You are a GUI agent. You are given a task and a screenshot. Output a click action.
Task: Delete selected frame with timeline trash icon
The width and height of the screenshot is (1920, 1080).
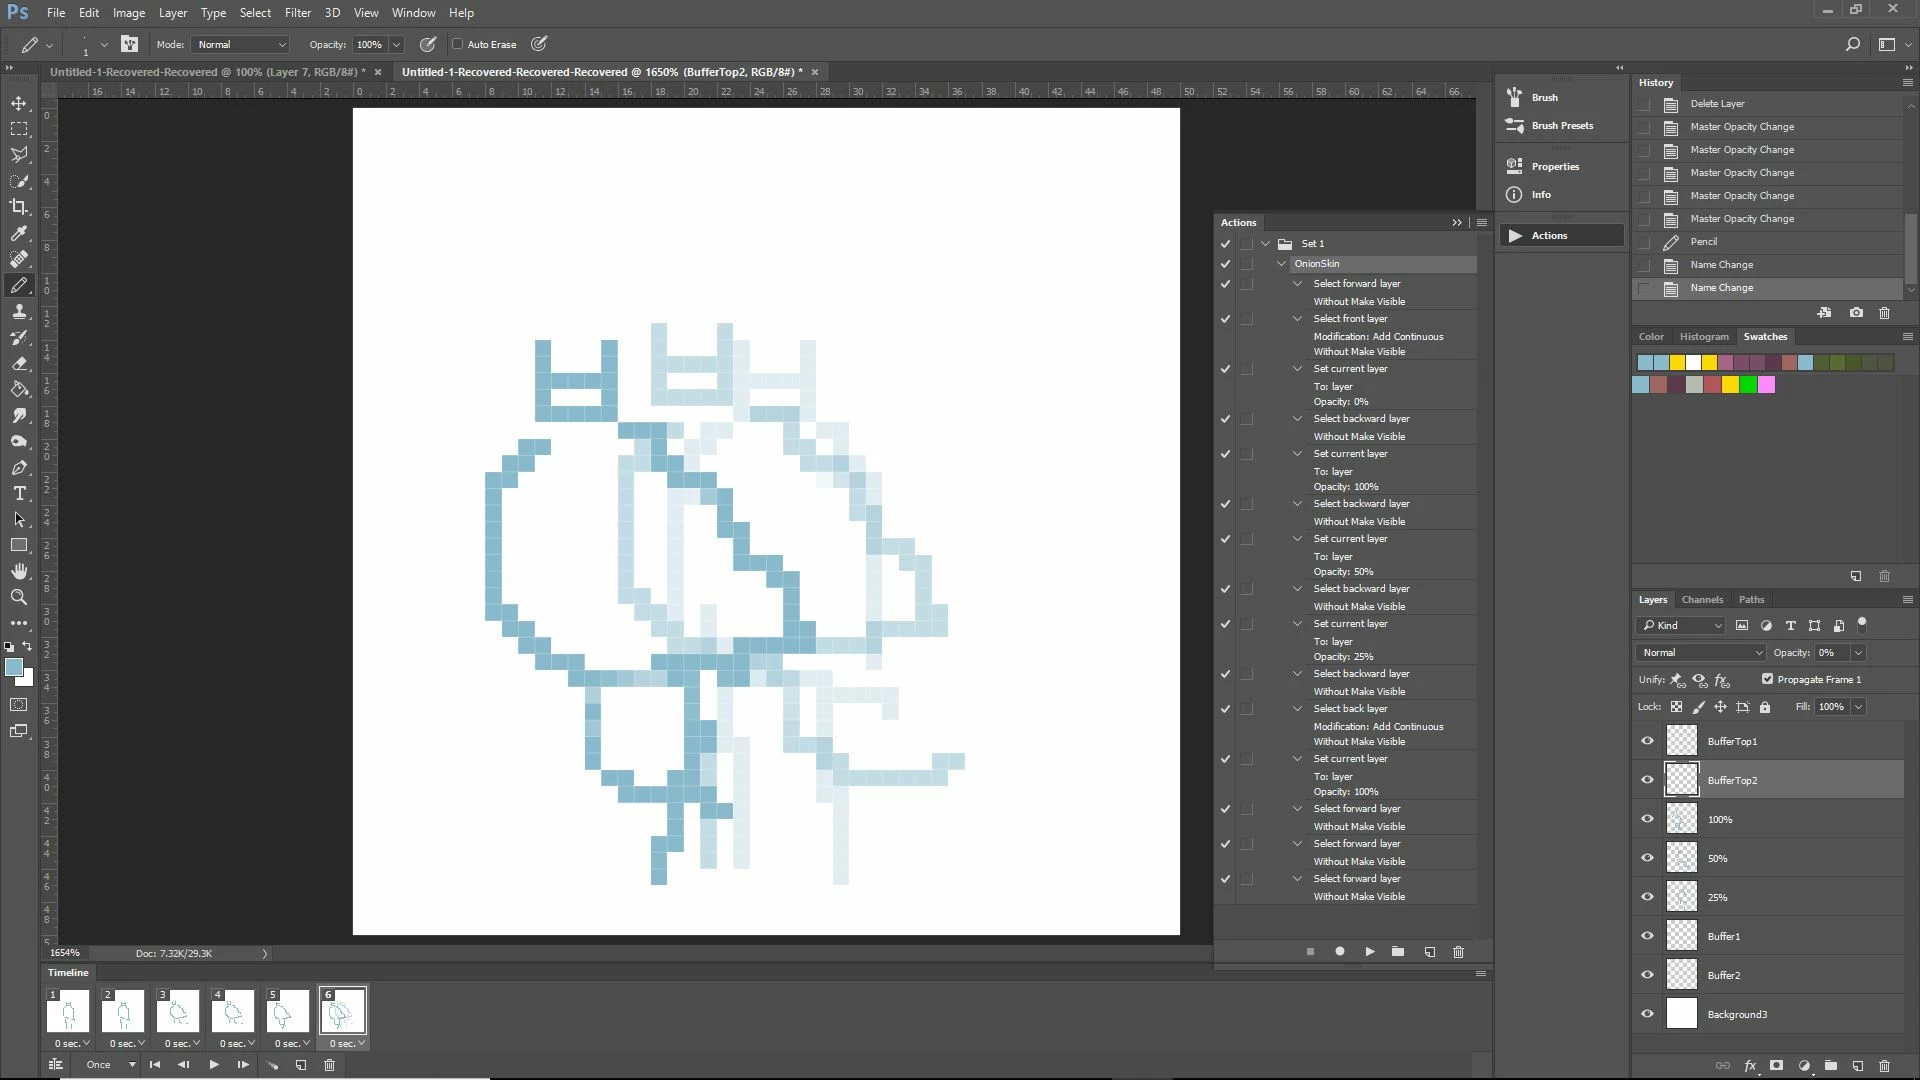330,1065
